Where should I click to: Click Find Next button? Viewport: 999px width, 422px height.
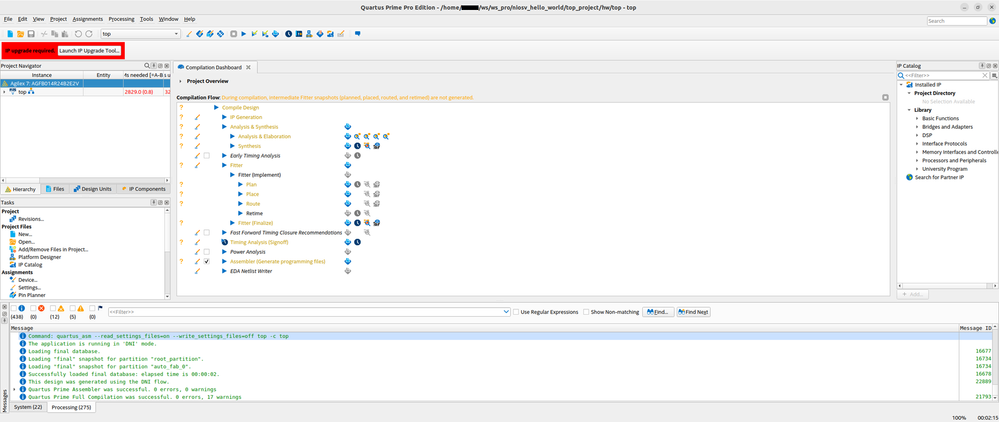click(693, 312)
